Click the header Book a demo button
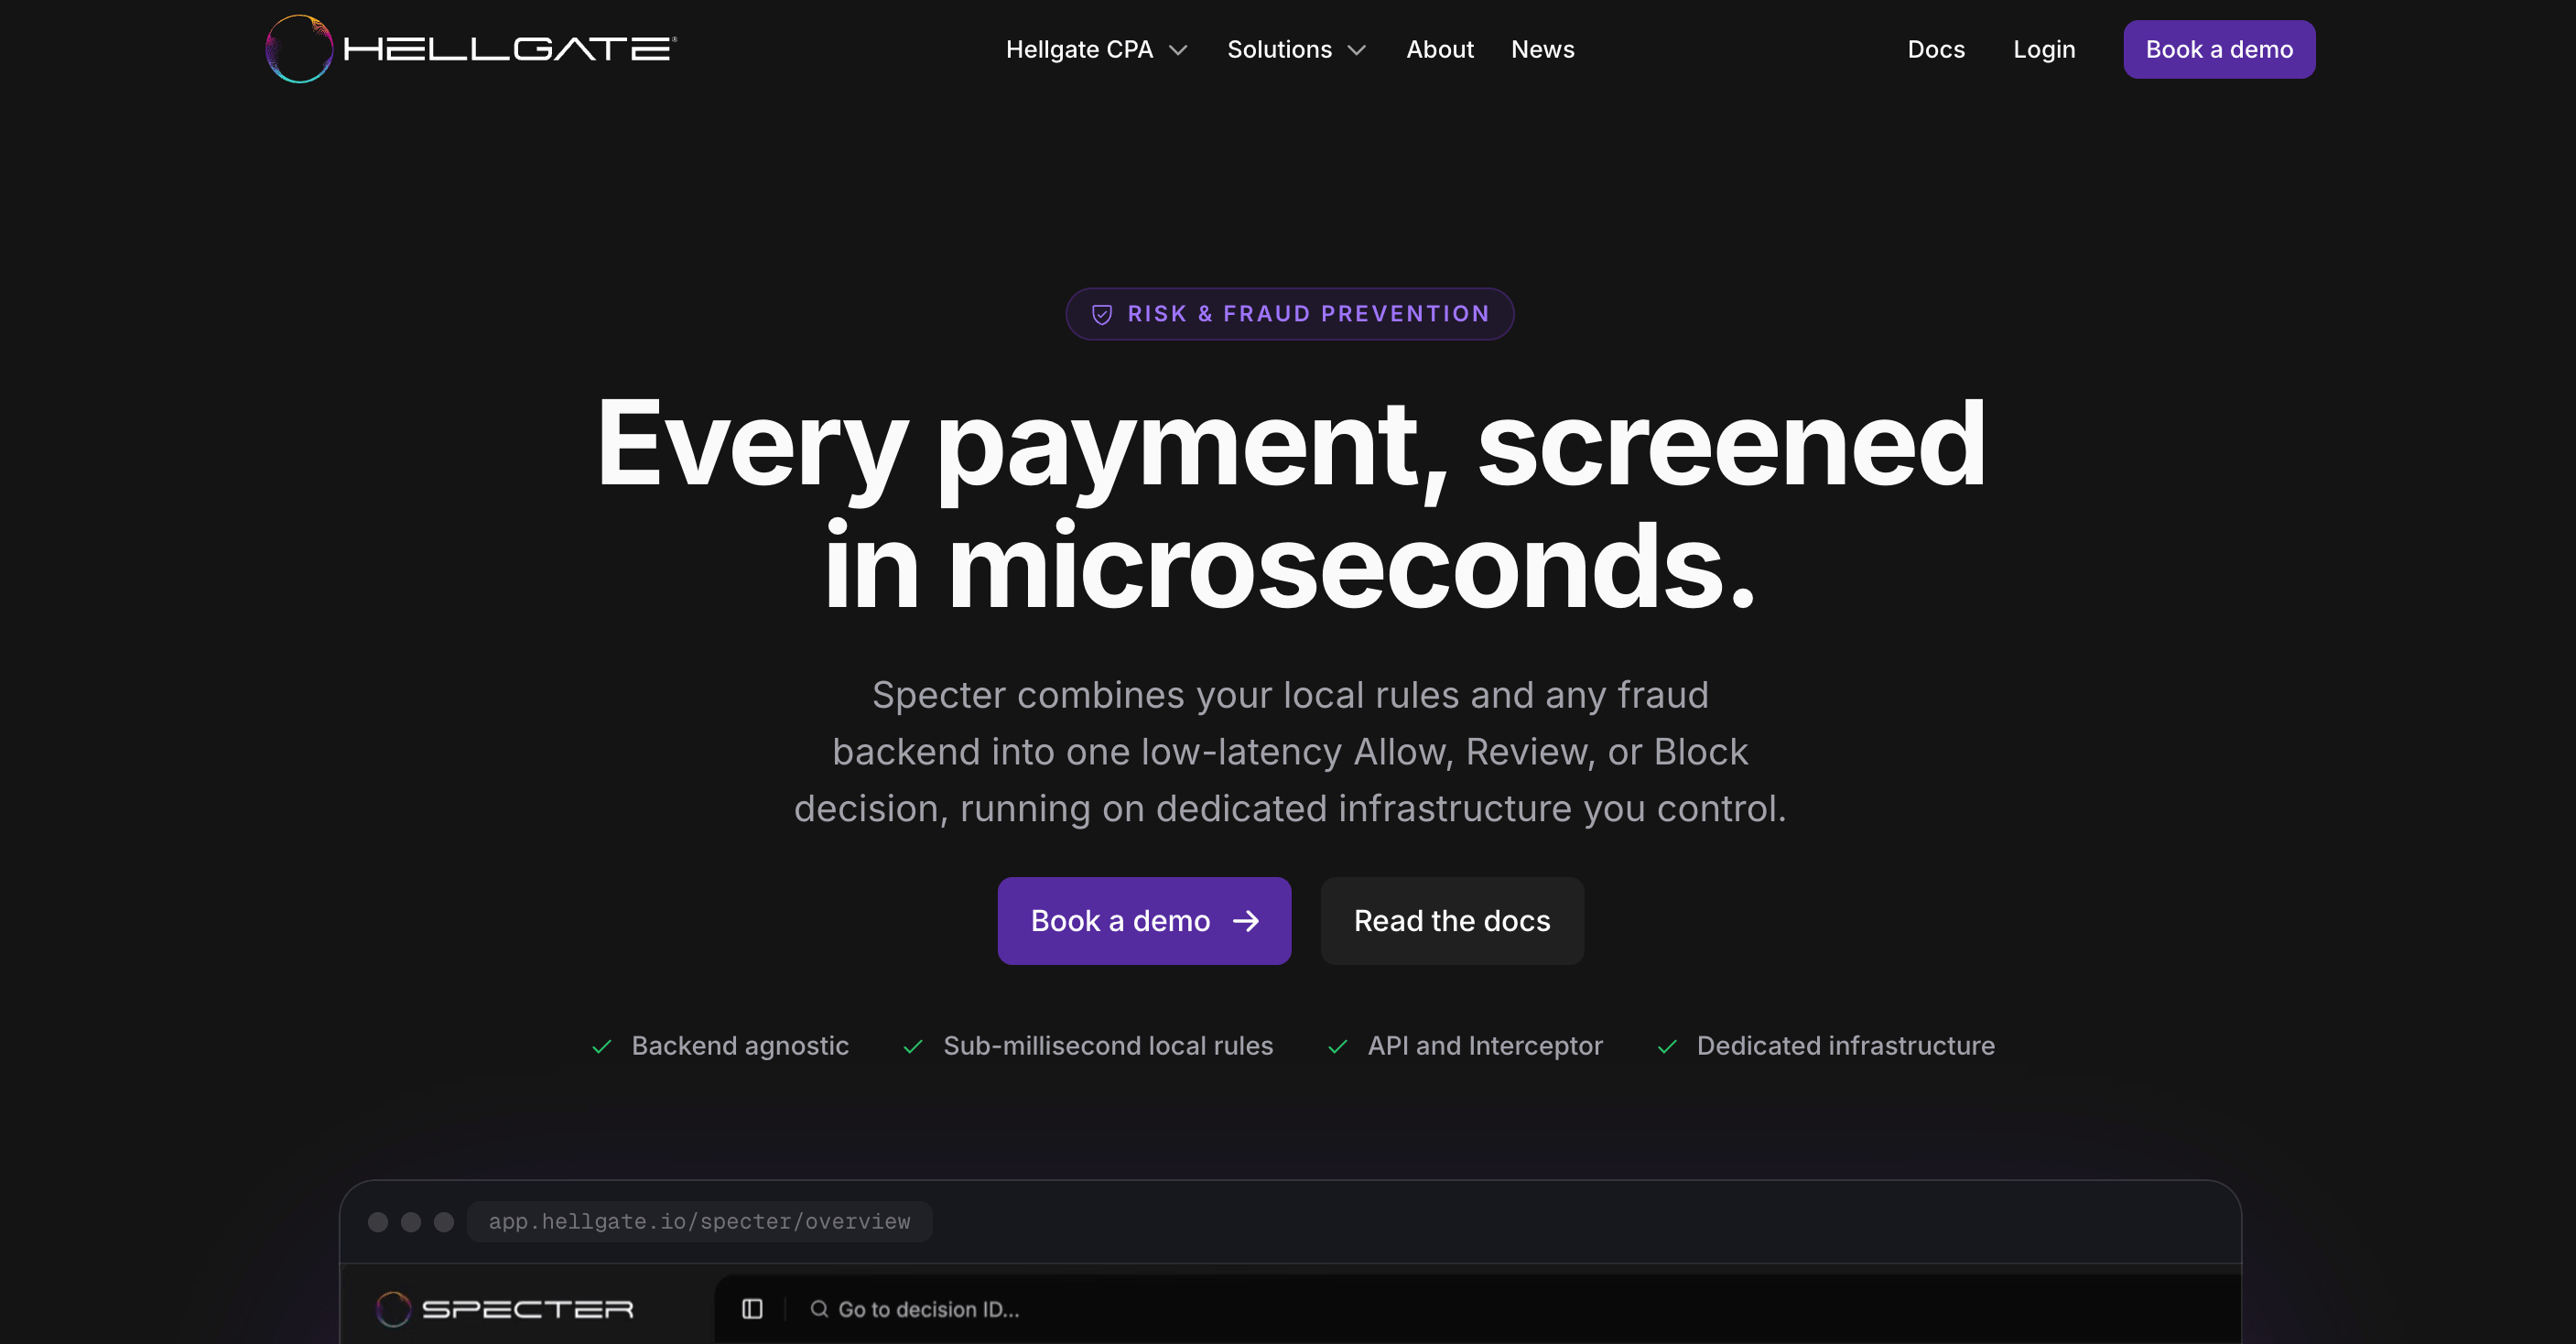The width and height of the screenshot is (2576, 1344). pyautogui.click(x=2219, y=49)
